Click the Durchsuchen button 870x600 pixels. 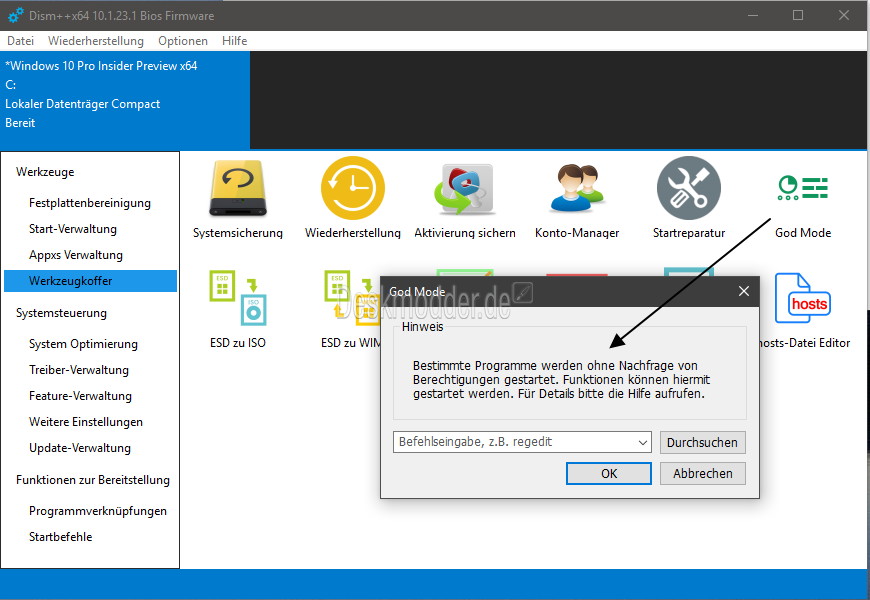pos(702,442)
